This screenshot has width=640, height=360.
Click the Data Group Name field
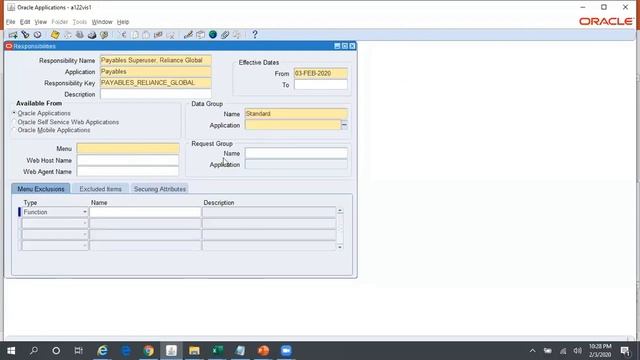[x=296, y=114]
